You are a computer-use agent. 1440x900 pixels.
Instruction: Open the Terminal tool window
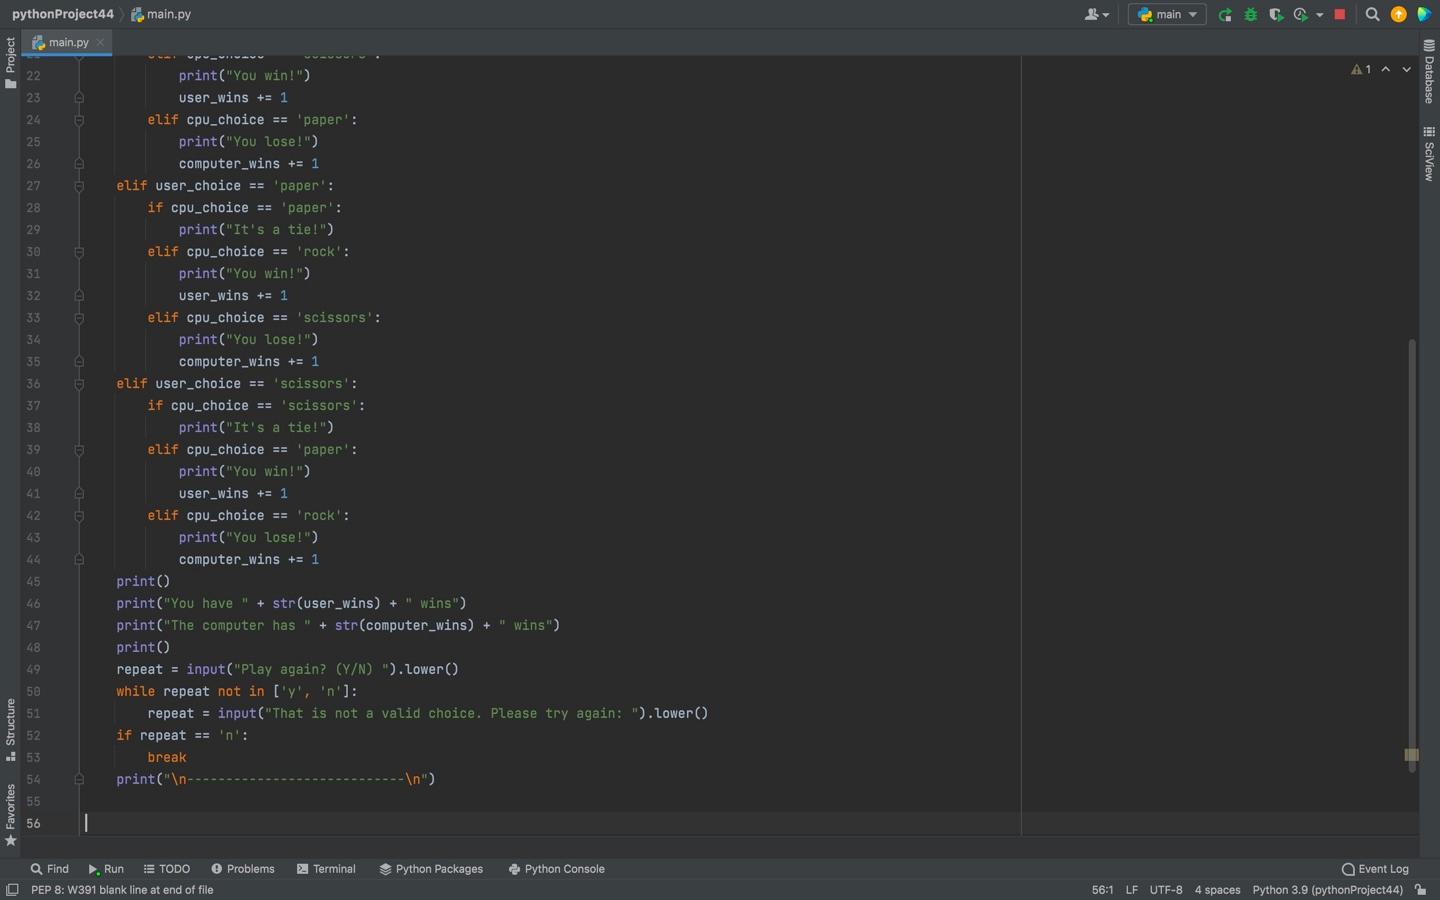[326, 869]
